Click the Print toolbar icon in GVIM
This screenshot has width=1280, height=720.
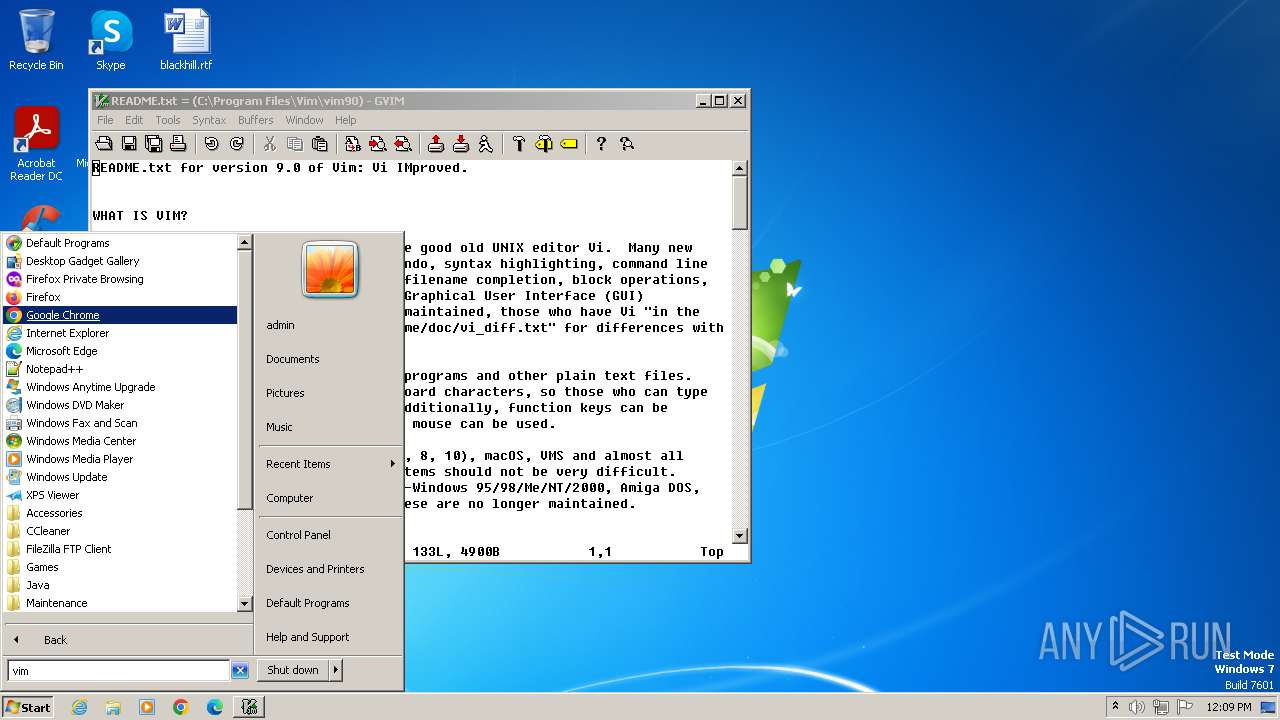pyautogui.click(x=178, y=144)
